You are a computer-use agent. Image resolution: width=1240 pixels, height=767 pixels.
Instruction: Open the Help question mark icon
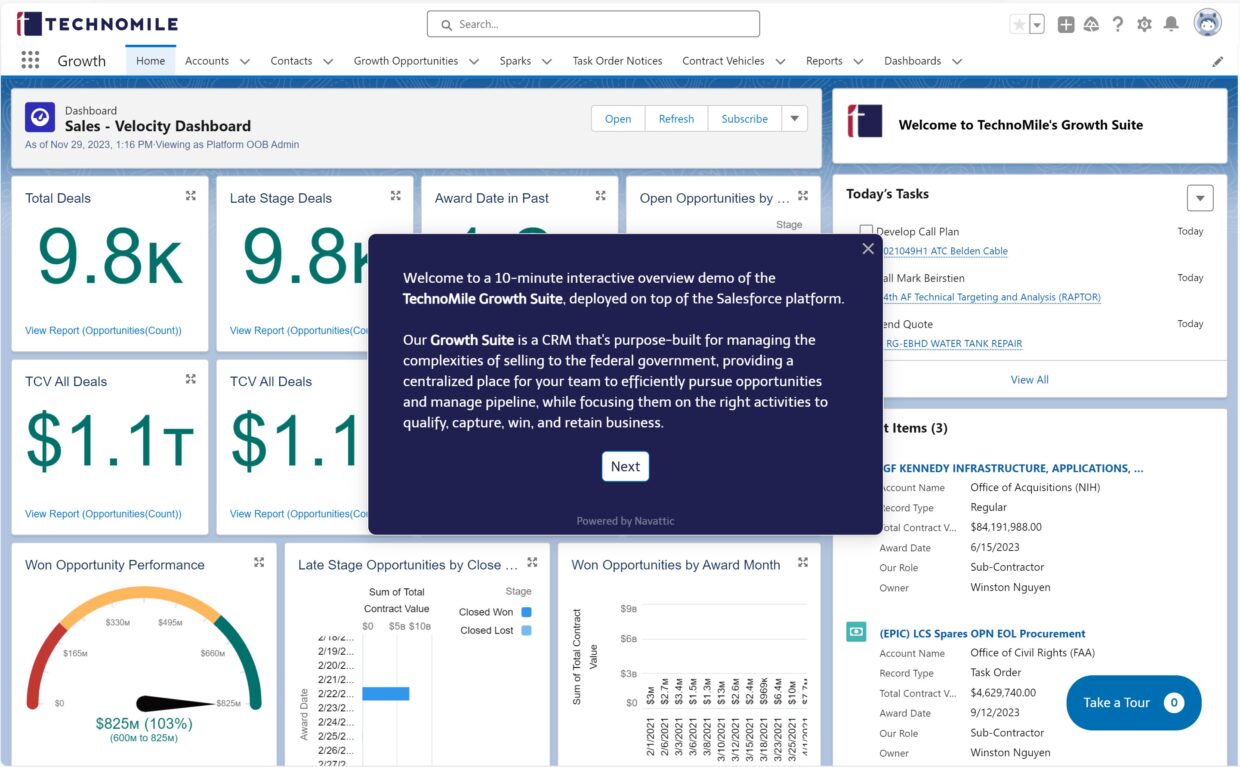(x=1118, y=24)
